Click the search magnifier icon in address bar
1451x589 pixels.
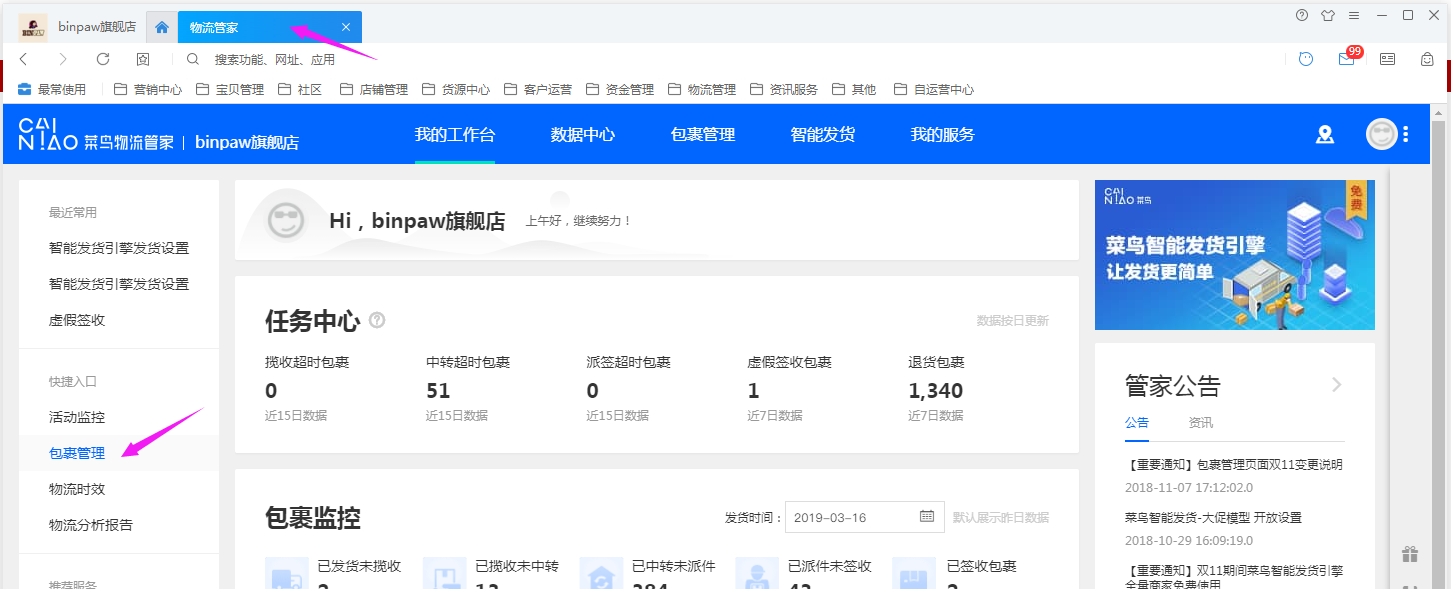point(194,59)
